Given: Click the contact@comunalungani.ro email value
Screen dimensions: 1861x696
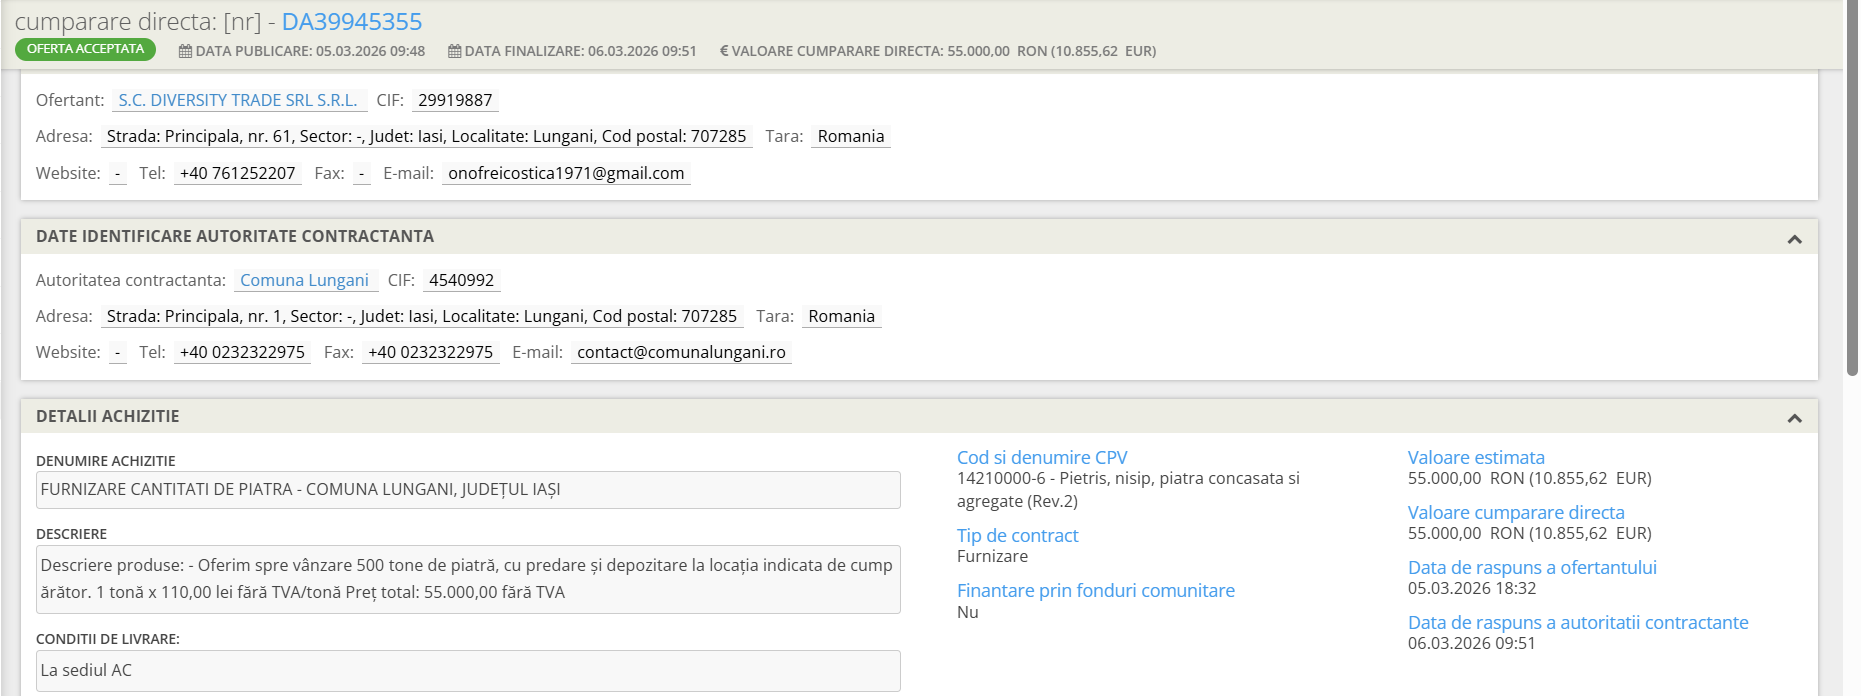Looking at the screenshot, I should [681, 352].
